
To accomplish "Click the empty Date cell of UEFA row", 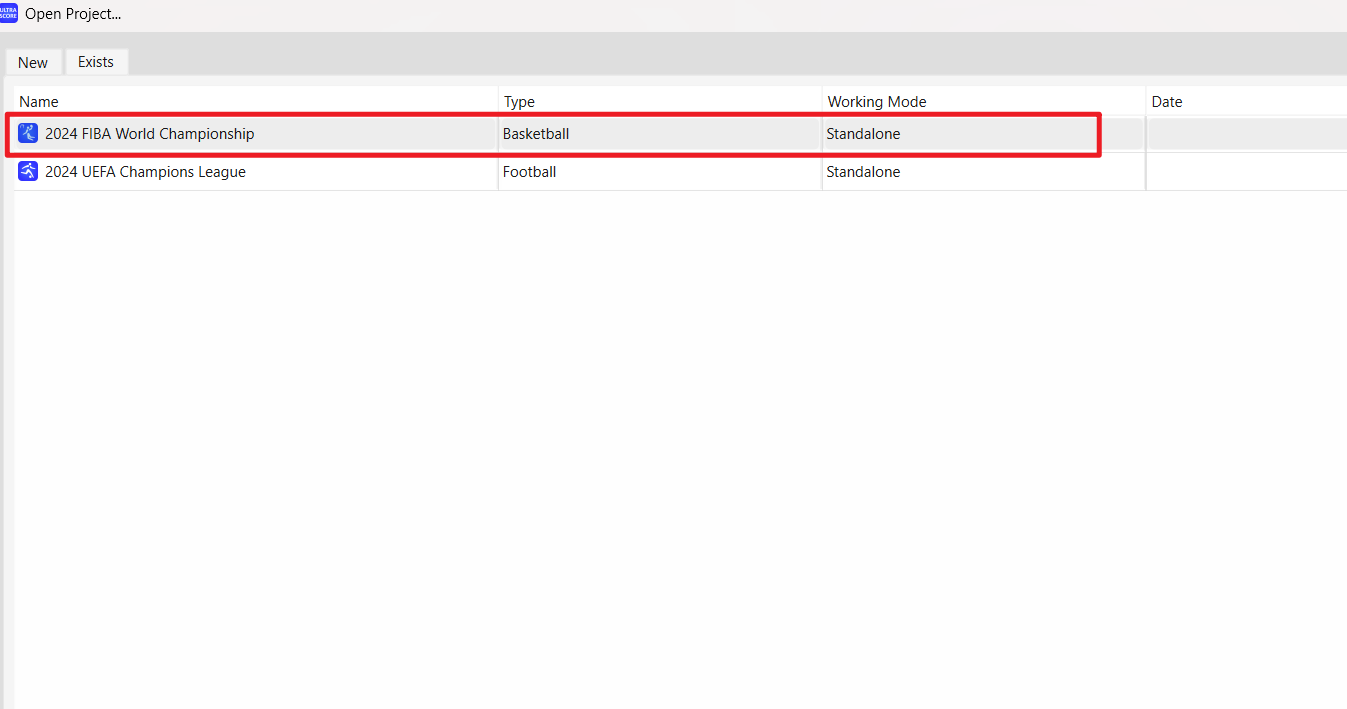I will [x=1245, y=172].
